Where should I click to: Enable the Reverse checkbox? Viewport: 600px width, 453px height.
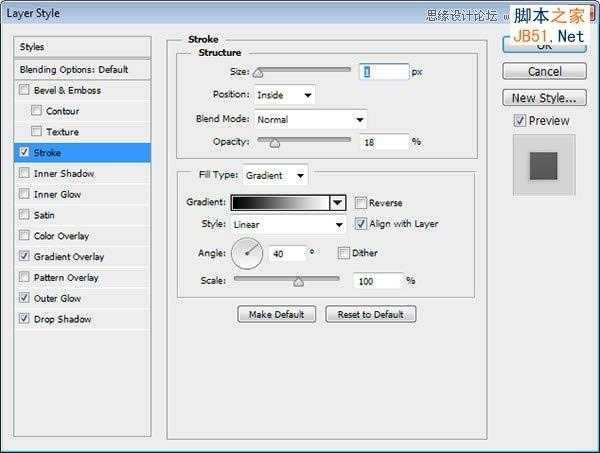pos(360,203)
